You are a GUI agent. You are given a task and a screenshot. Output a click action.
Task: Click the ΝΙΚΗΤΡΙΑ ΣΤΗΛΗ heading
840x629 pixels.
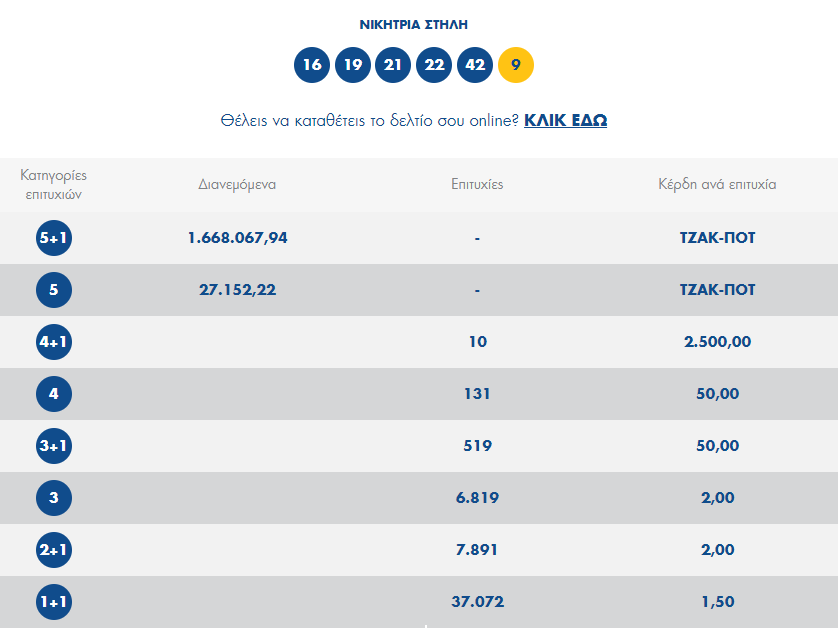(x=413, y=24)
